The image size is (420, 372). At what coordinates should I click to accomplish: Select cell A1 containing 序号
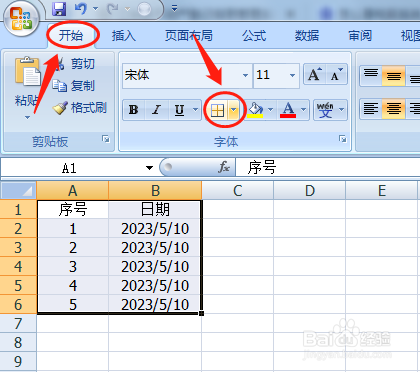73,210
